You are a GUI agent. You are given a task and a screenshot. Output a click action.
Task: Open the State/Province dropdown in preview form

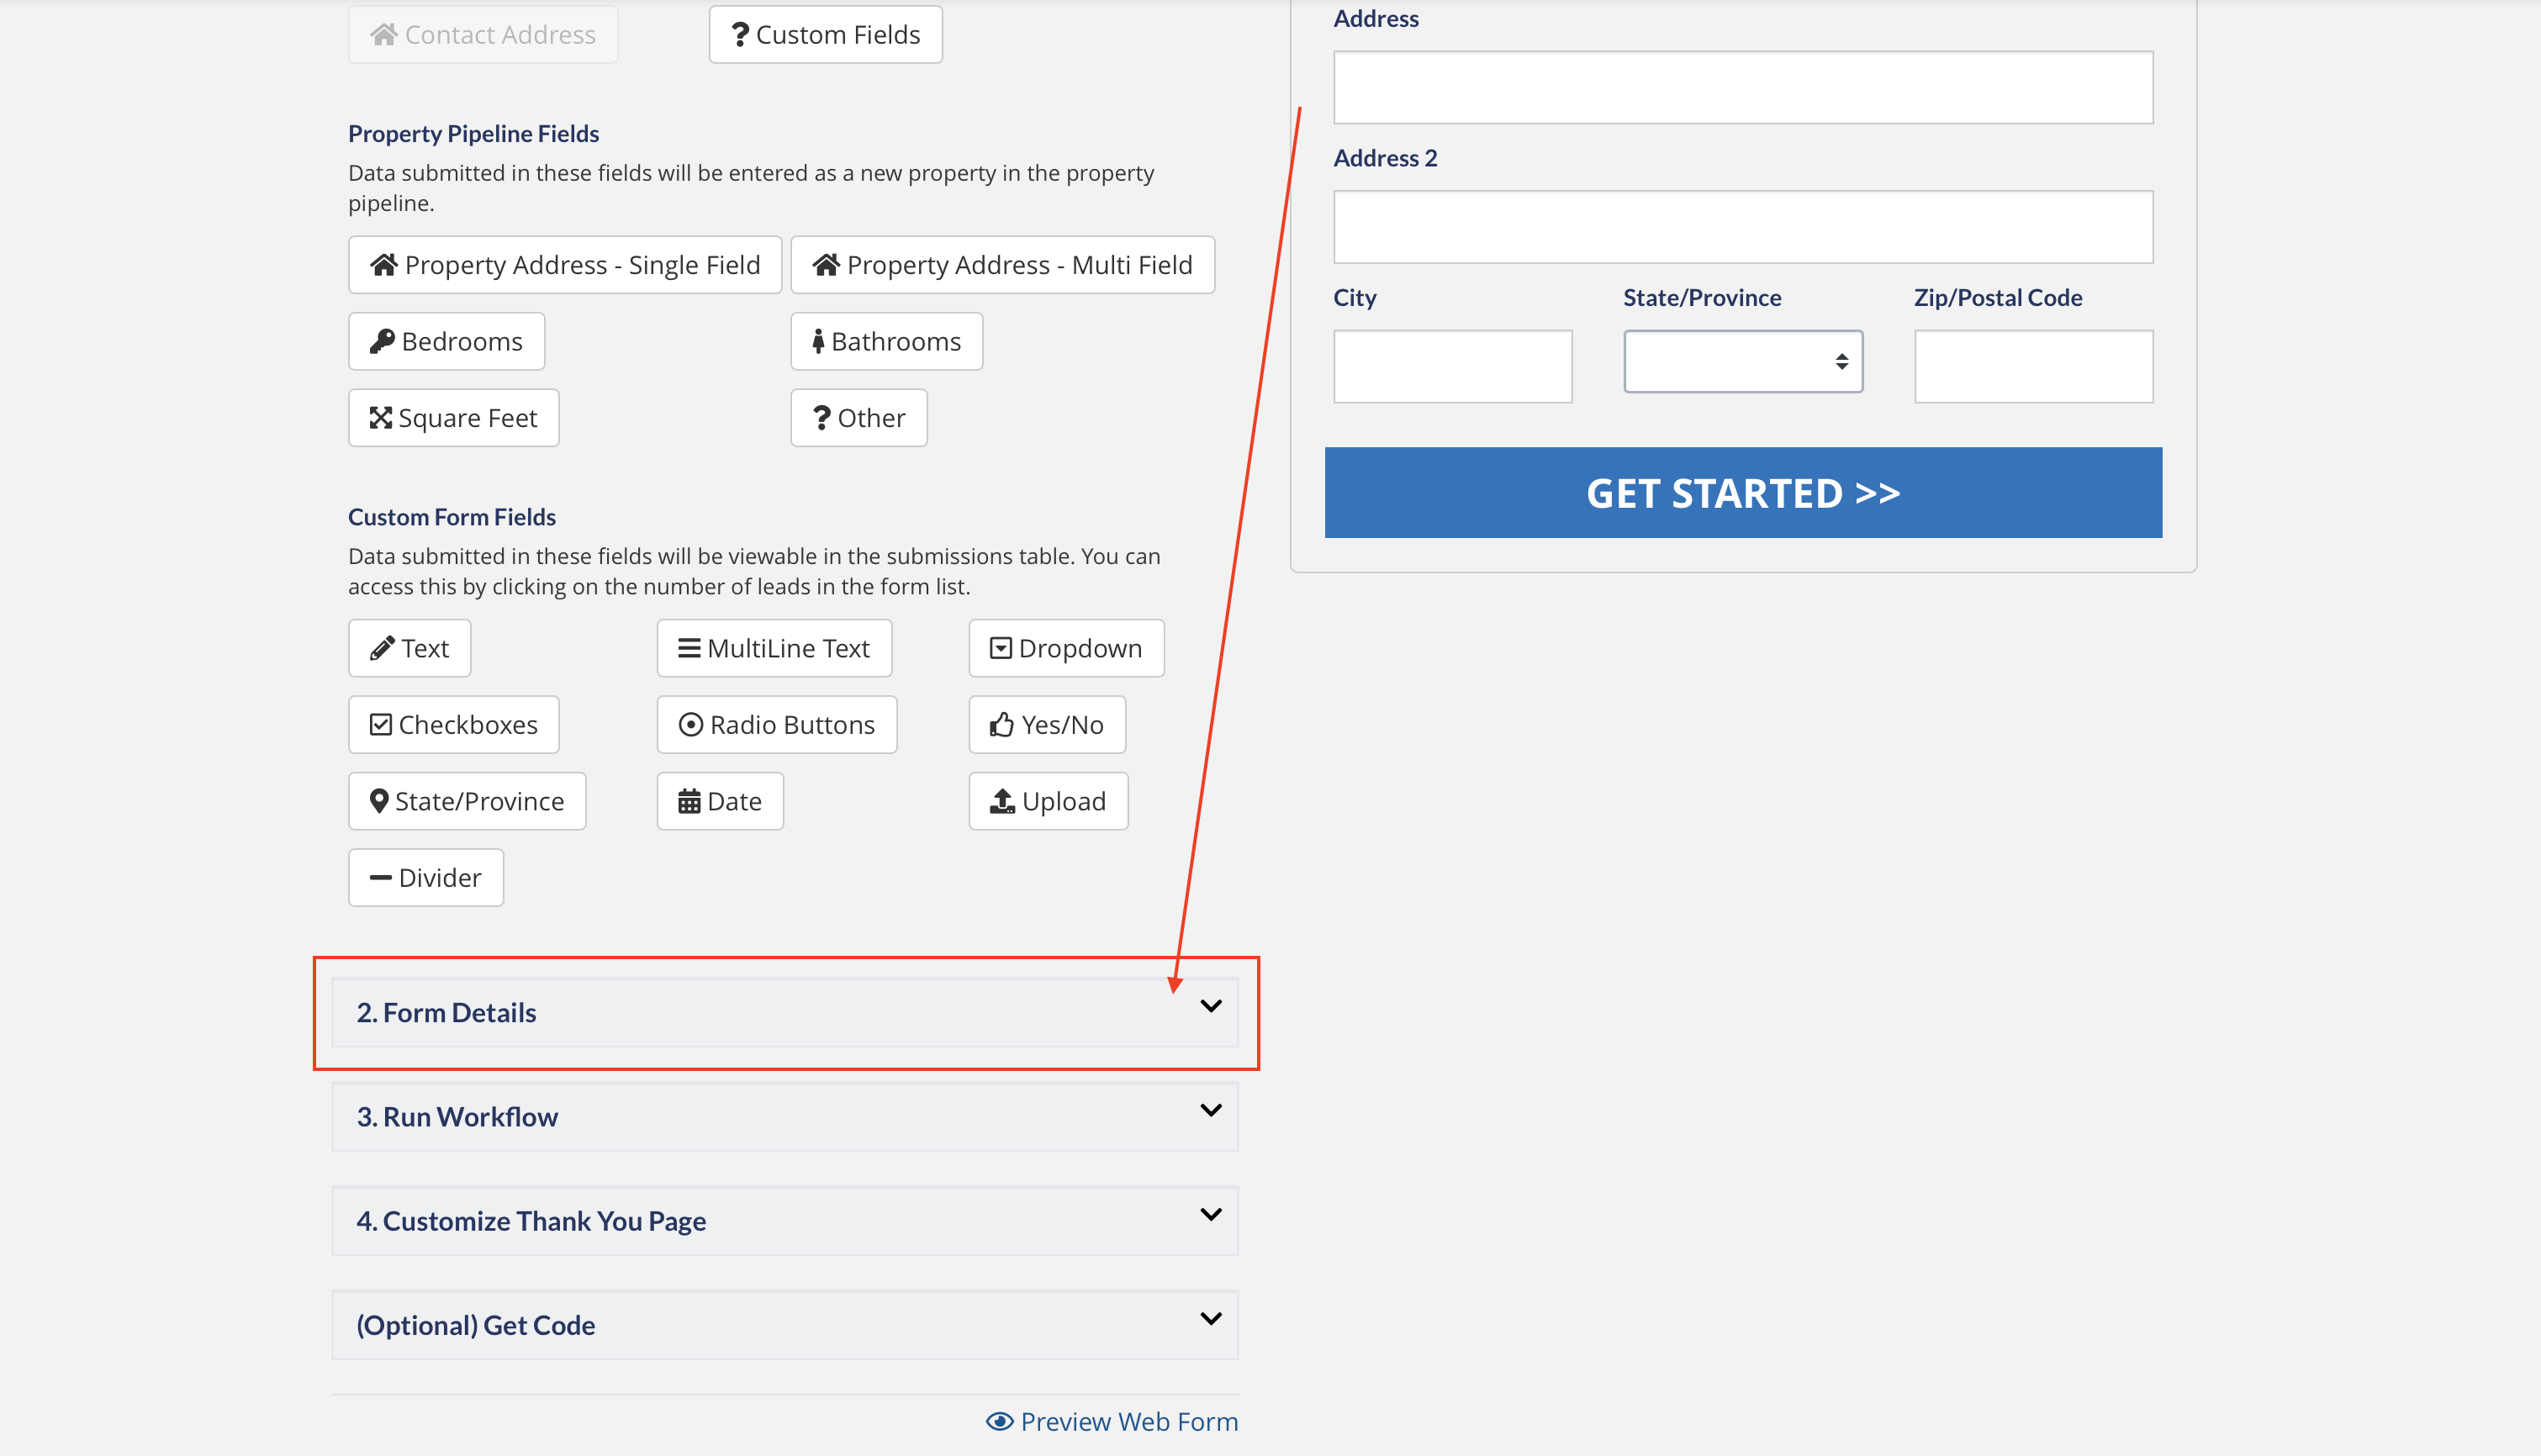(1743, 362)
